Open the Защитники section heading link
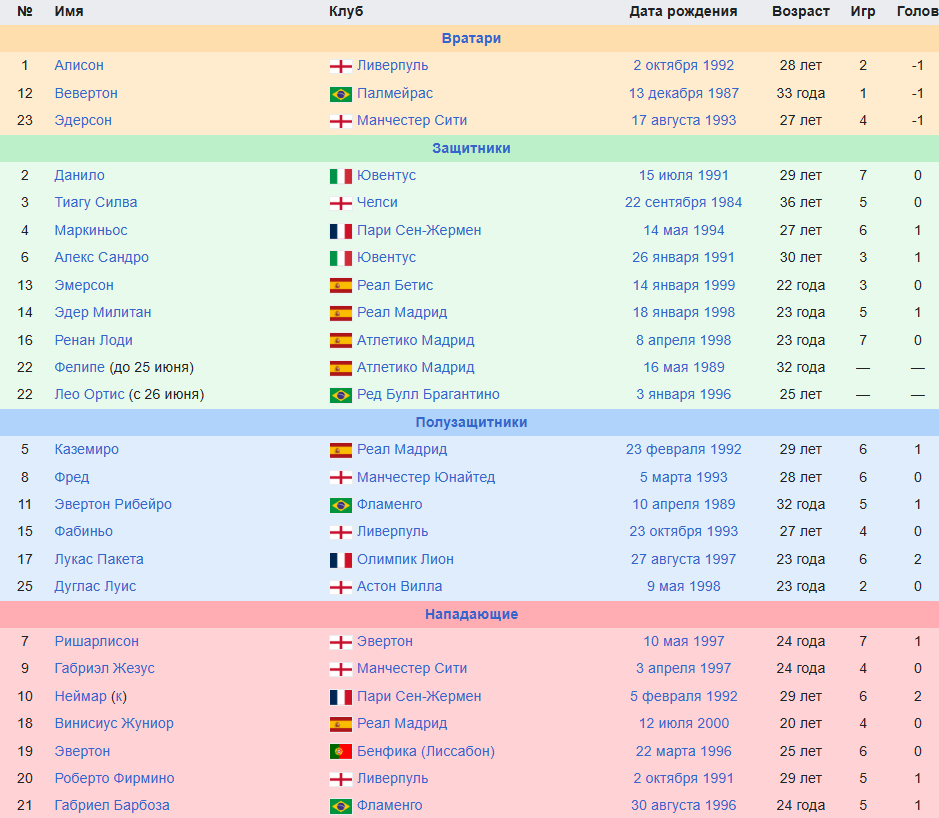Screen dimensions: 939x818 click(471, 148)
